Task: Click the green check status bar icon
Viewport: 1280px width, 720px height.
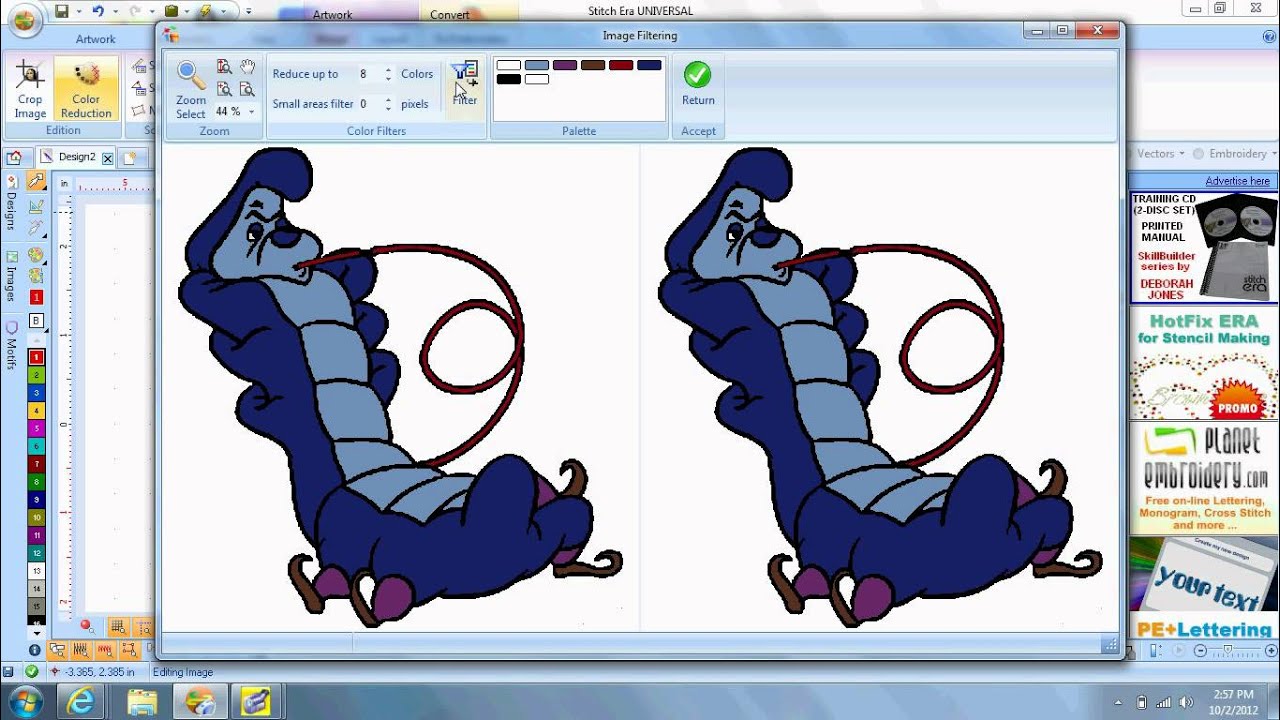Action: pyautogui.click(x=32, y=672)
